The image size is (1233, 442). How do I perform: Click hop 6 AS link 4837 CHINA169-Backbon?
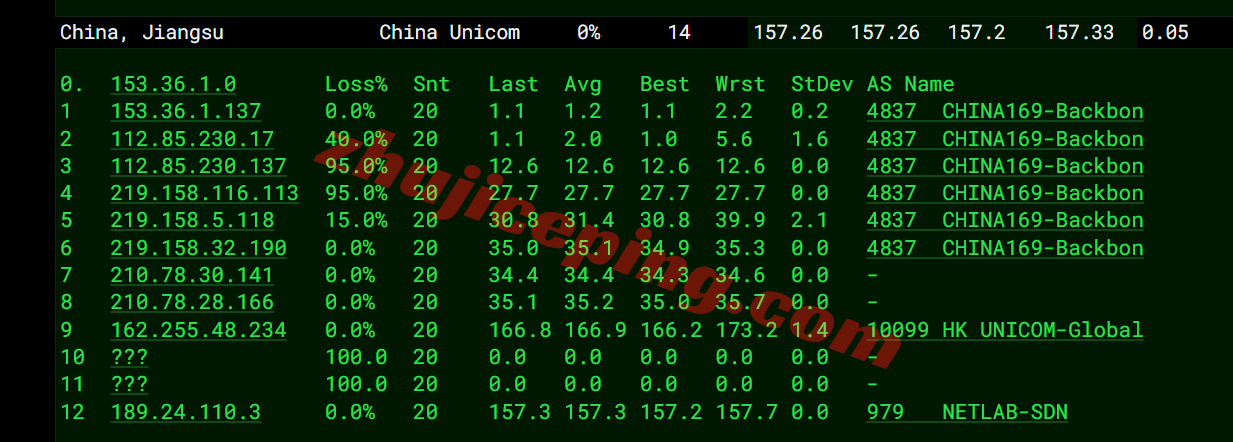tap(1005, 248)
